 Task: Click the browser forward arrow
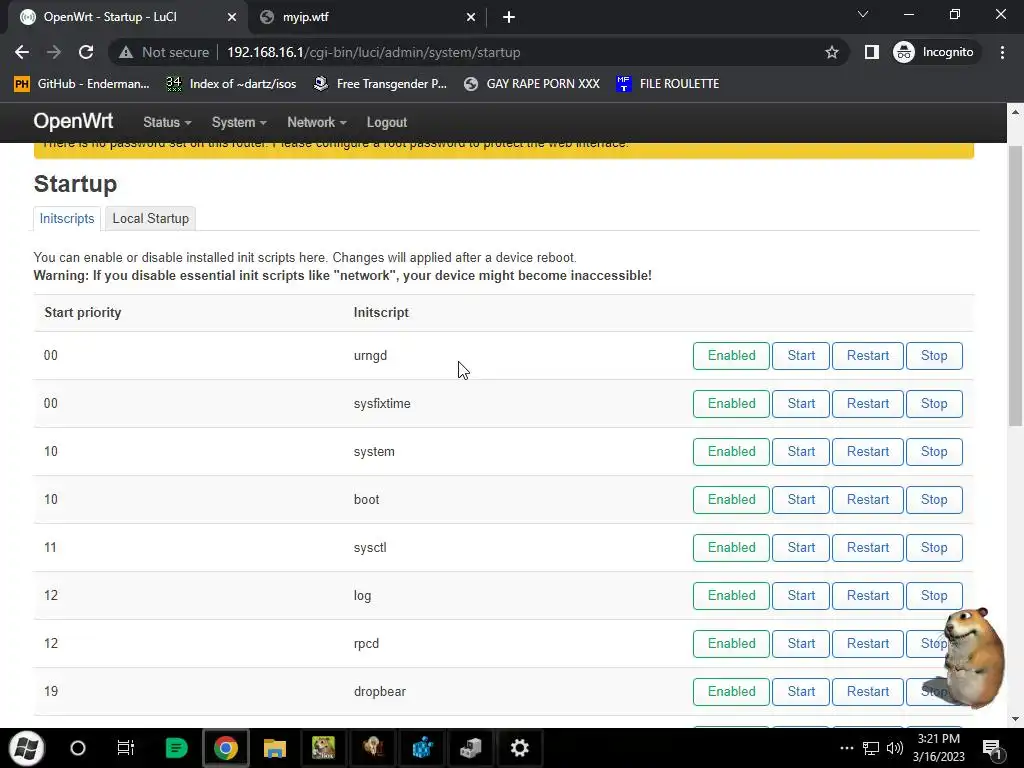(x=54, y=52)
